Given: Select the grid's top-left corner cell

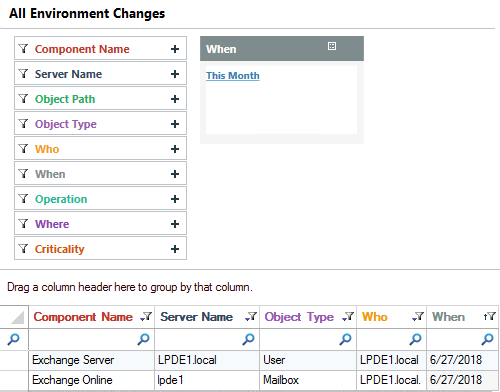Looking at the screenshot, I should point(14,317).
